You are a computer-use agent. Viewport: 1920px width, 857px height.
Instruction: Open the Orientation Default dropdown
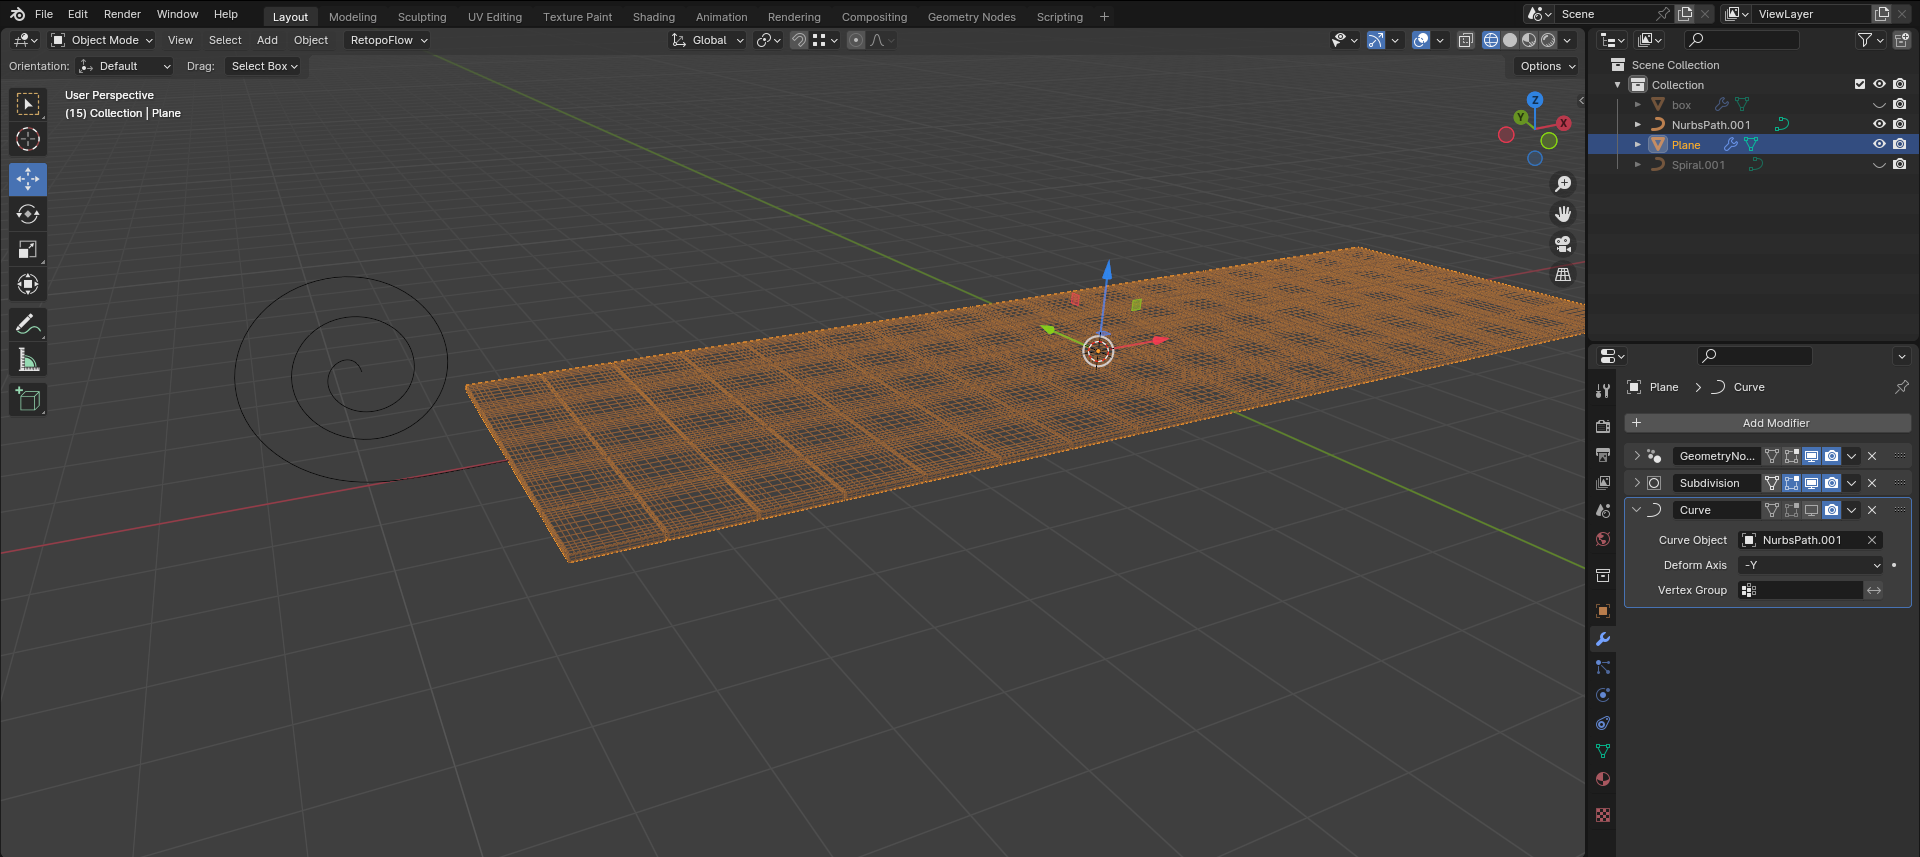125,66
